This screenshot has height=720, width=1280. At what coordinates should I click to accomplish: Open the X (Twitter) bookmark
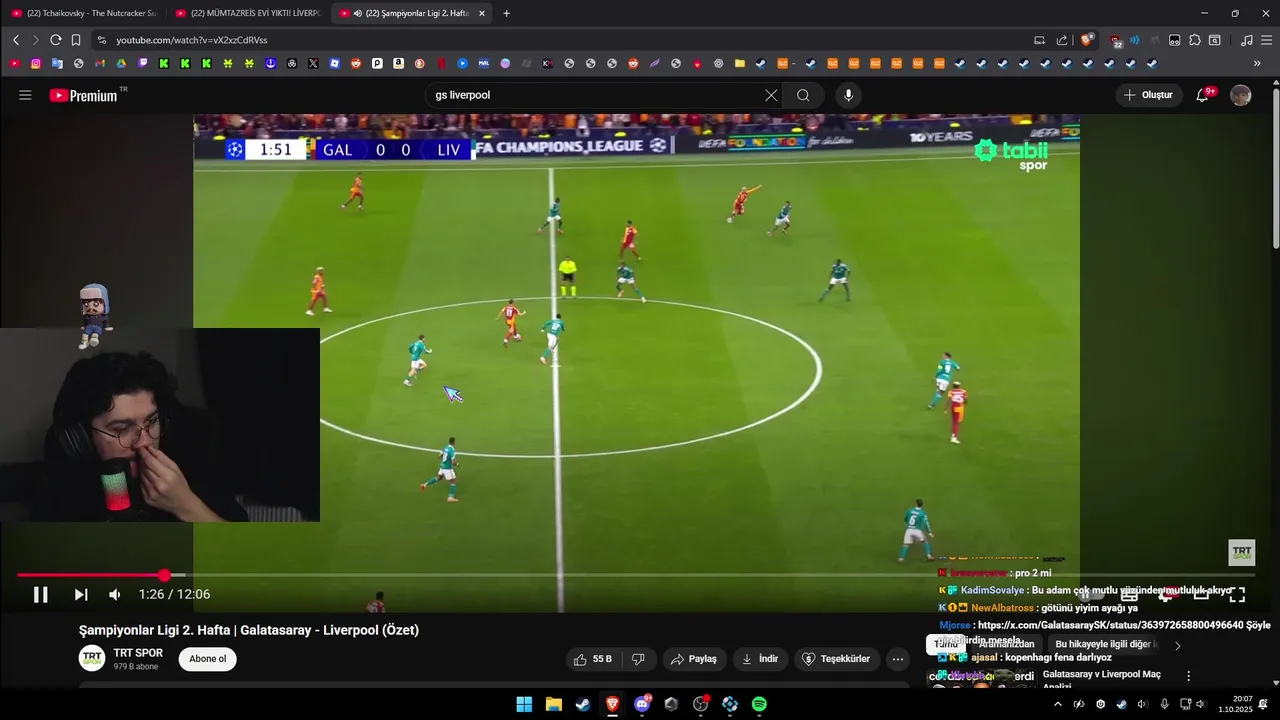tap(313, 63)
